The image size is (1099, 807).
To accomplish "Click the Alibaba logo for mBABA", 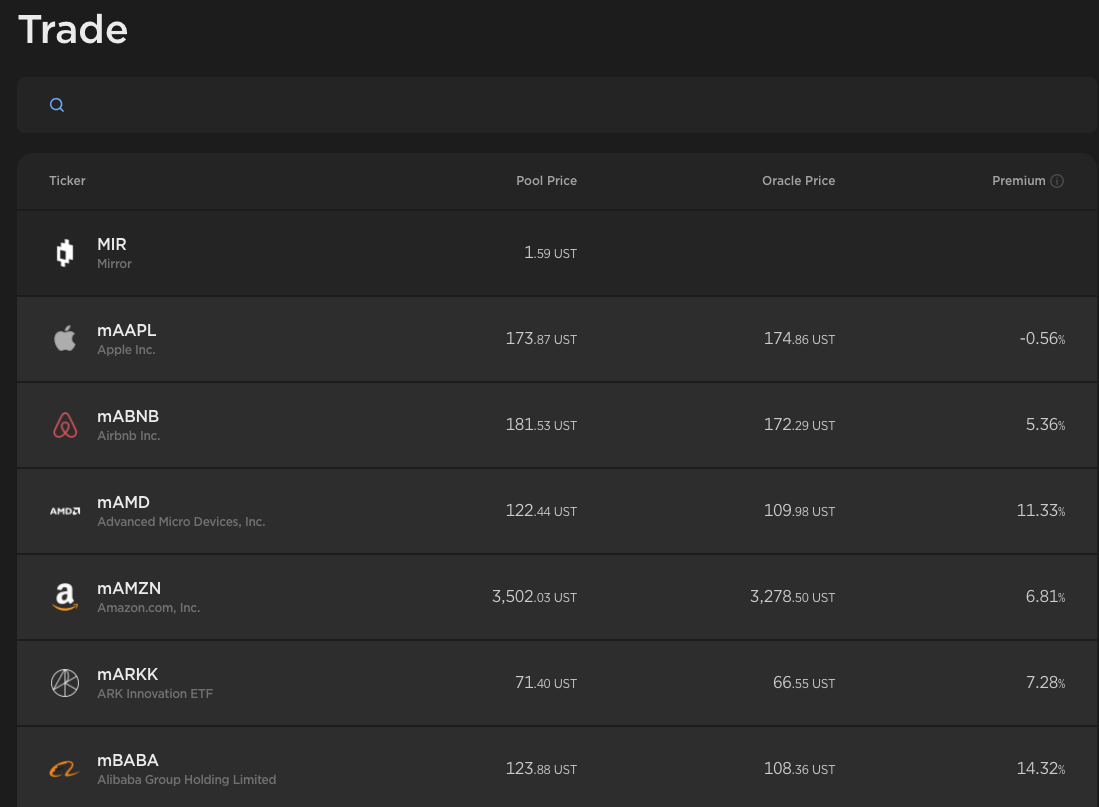I will coord(65,769).
